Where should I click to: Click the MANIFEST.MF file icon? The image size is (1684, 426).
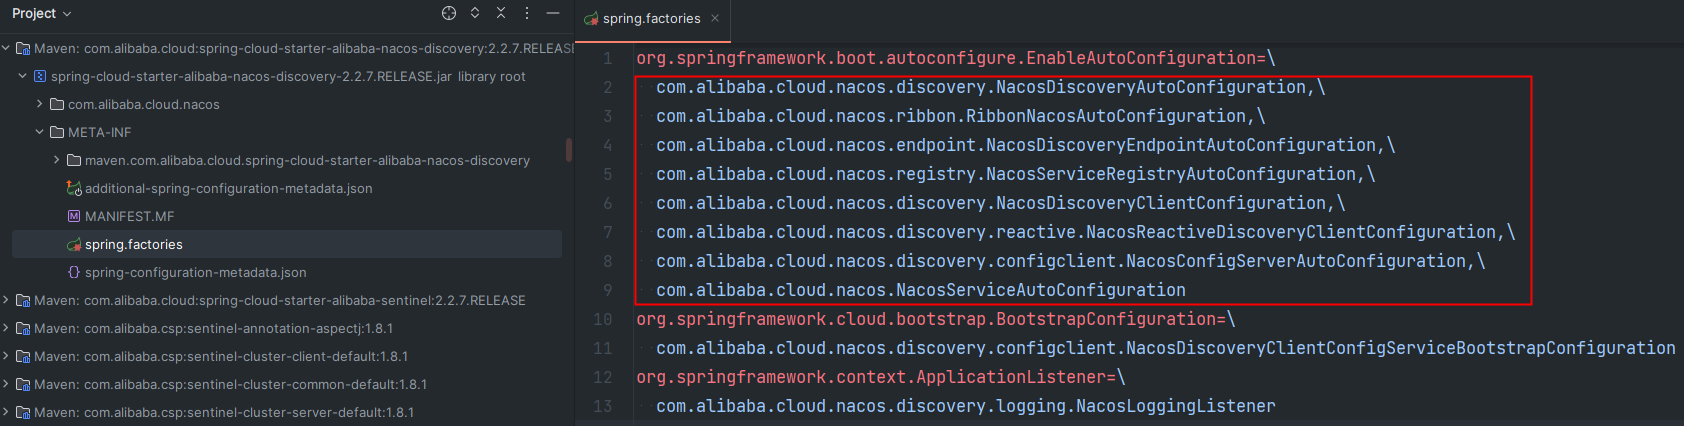pos(74,216)
